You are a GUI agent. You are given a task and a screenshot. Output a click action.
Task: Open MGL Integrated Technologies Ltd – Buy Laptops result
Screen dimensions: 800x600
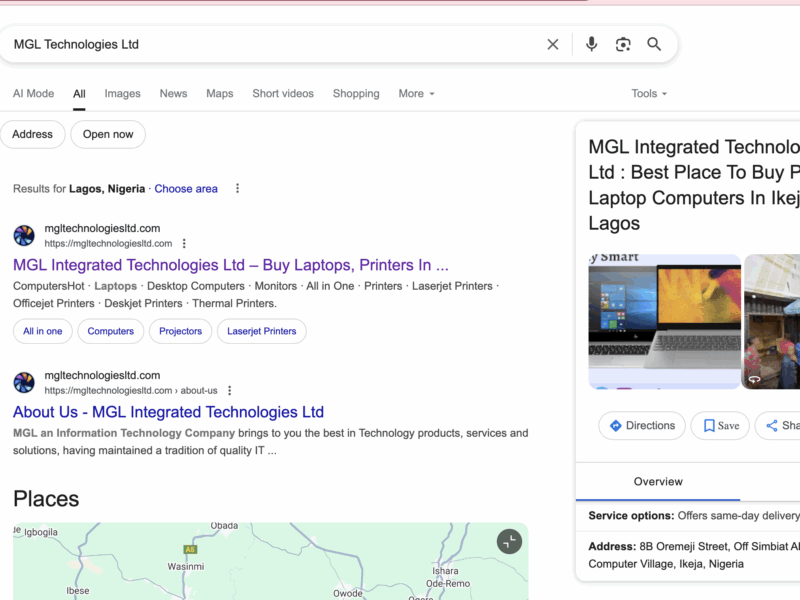(231, 265)
